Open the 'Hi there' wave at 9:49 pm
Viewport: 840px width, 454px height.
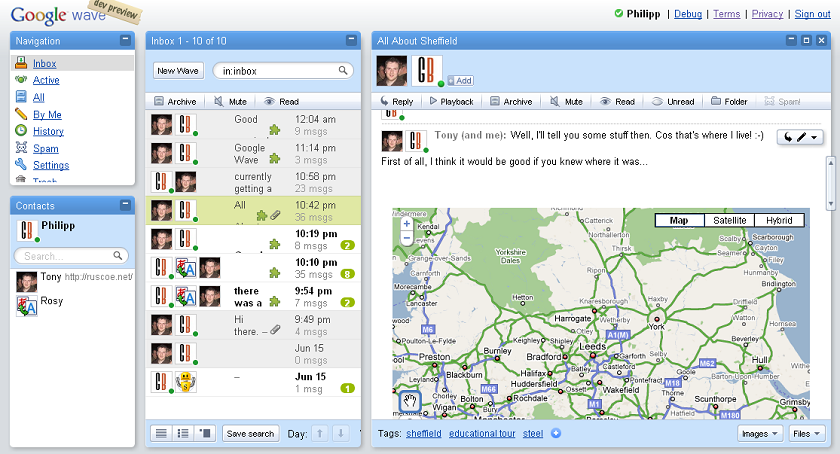tap(253, 325)
